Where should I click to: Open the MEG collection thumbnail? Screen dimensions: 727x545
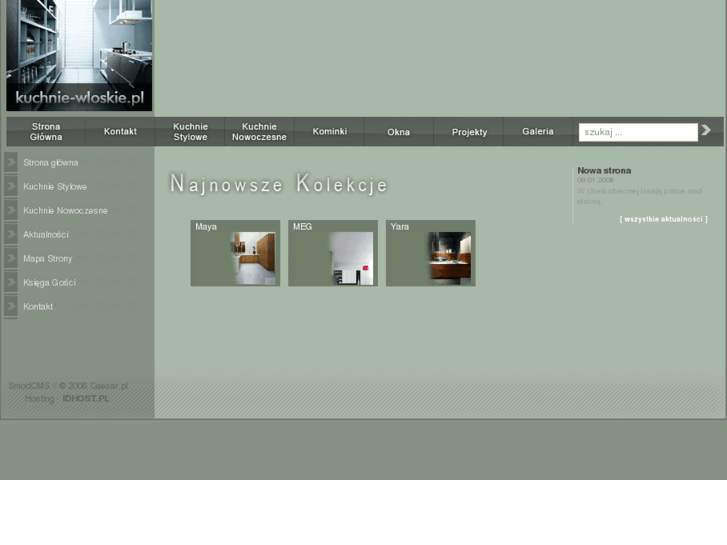(x=333, y=253)
